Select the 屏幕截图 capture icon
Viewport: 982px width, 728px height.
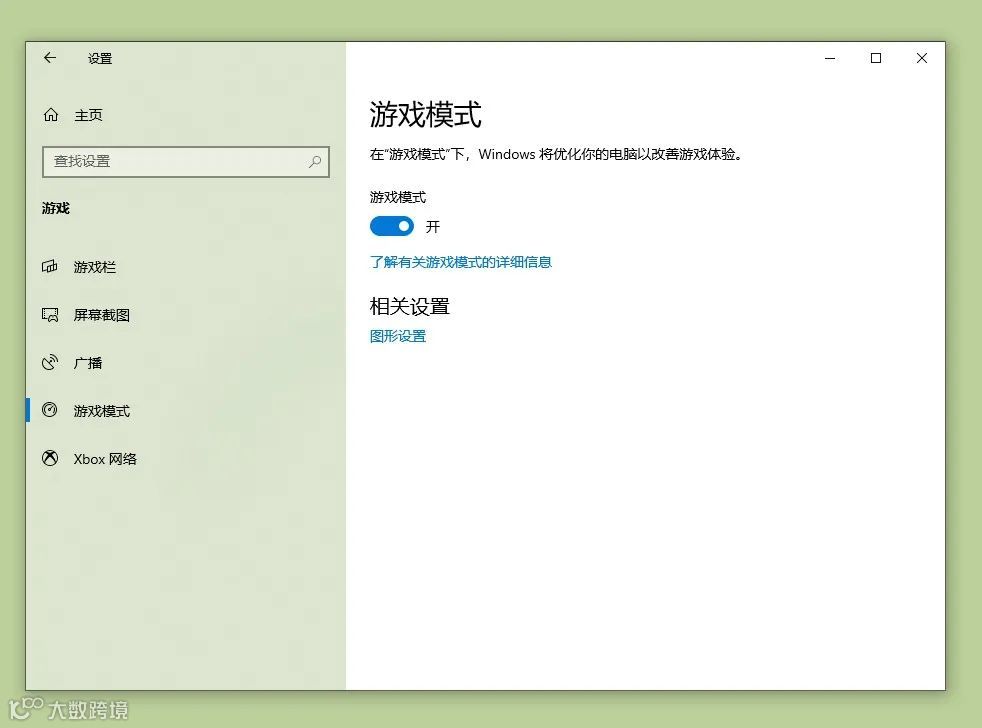tap(49, 315)
